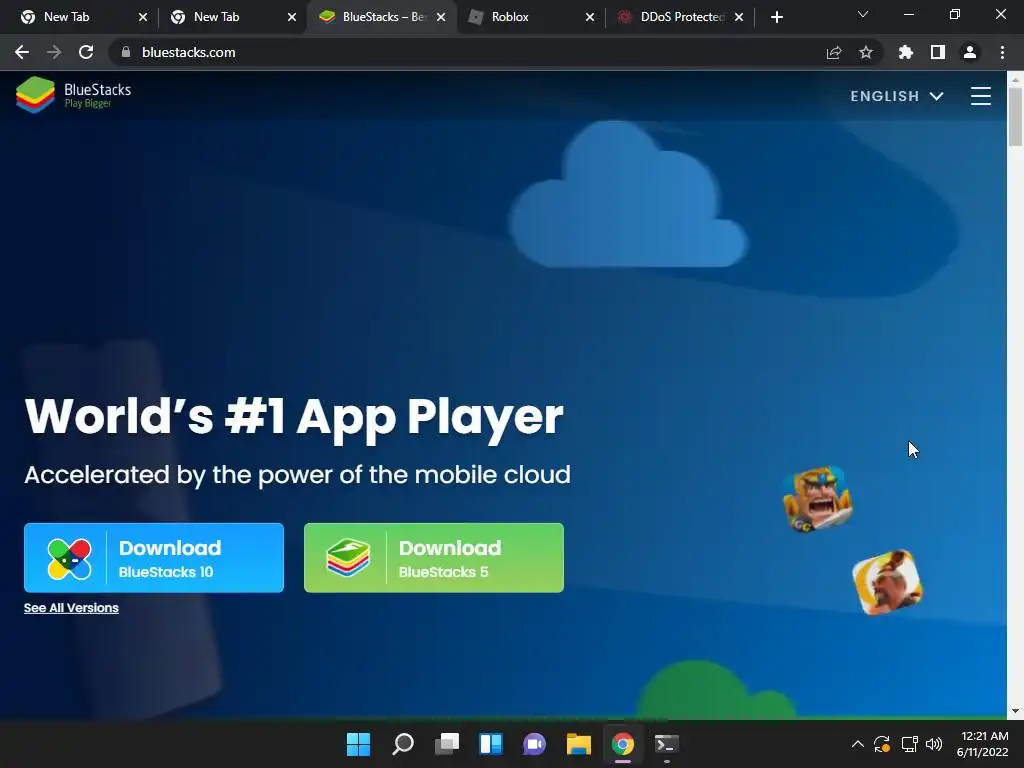Screen dimensions: 1024x768
Task: Go back using the browser back arrow
Action: point(22,52)
